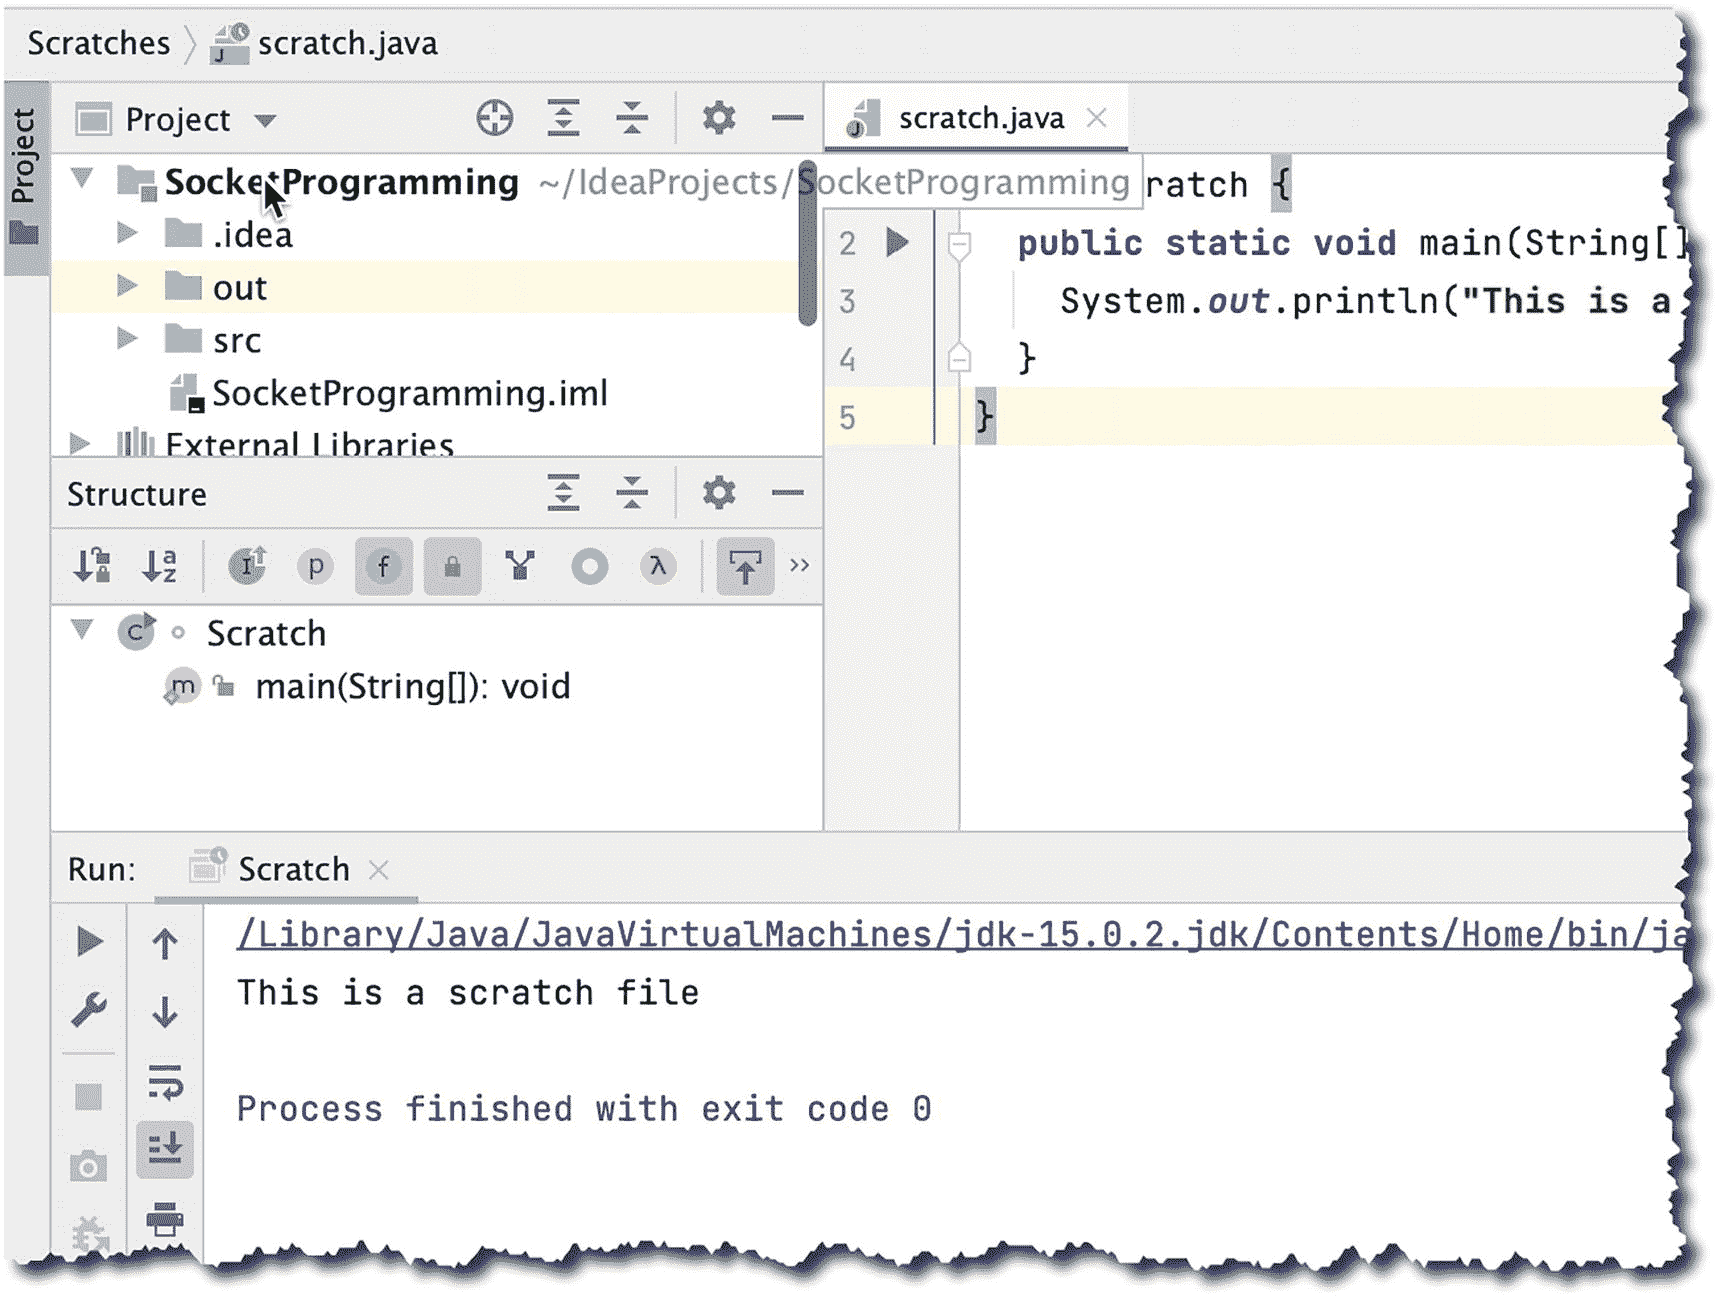
Task: Click scratch.java in the breadcrumb
Action: click(x=347, y=43)
